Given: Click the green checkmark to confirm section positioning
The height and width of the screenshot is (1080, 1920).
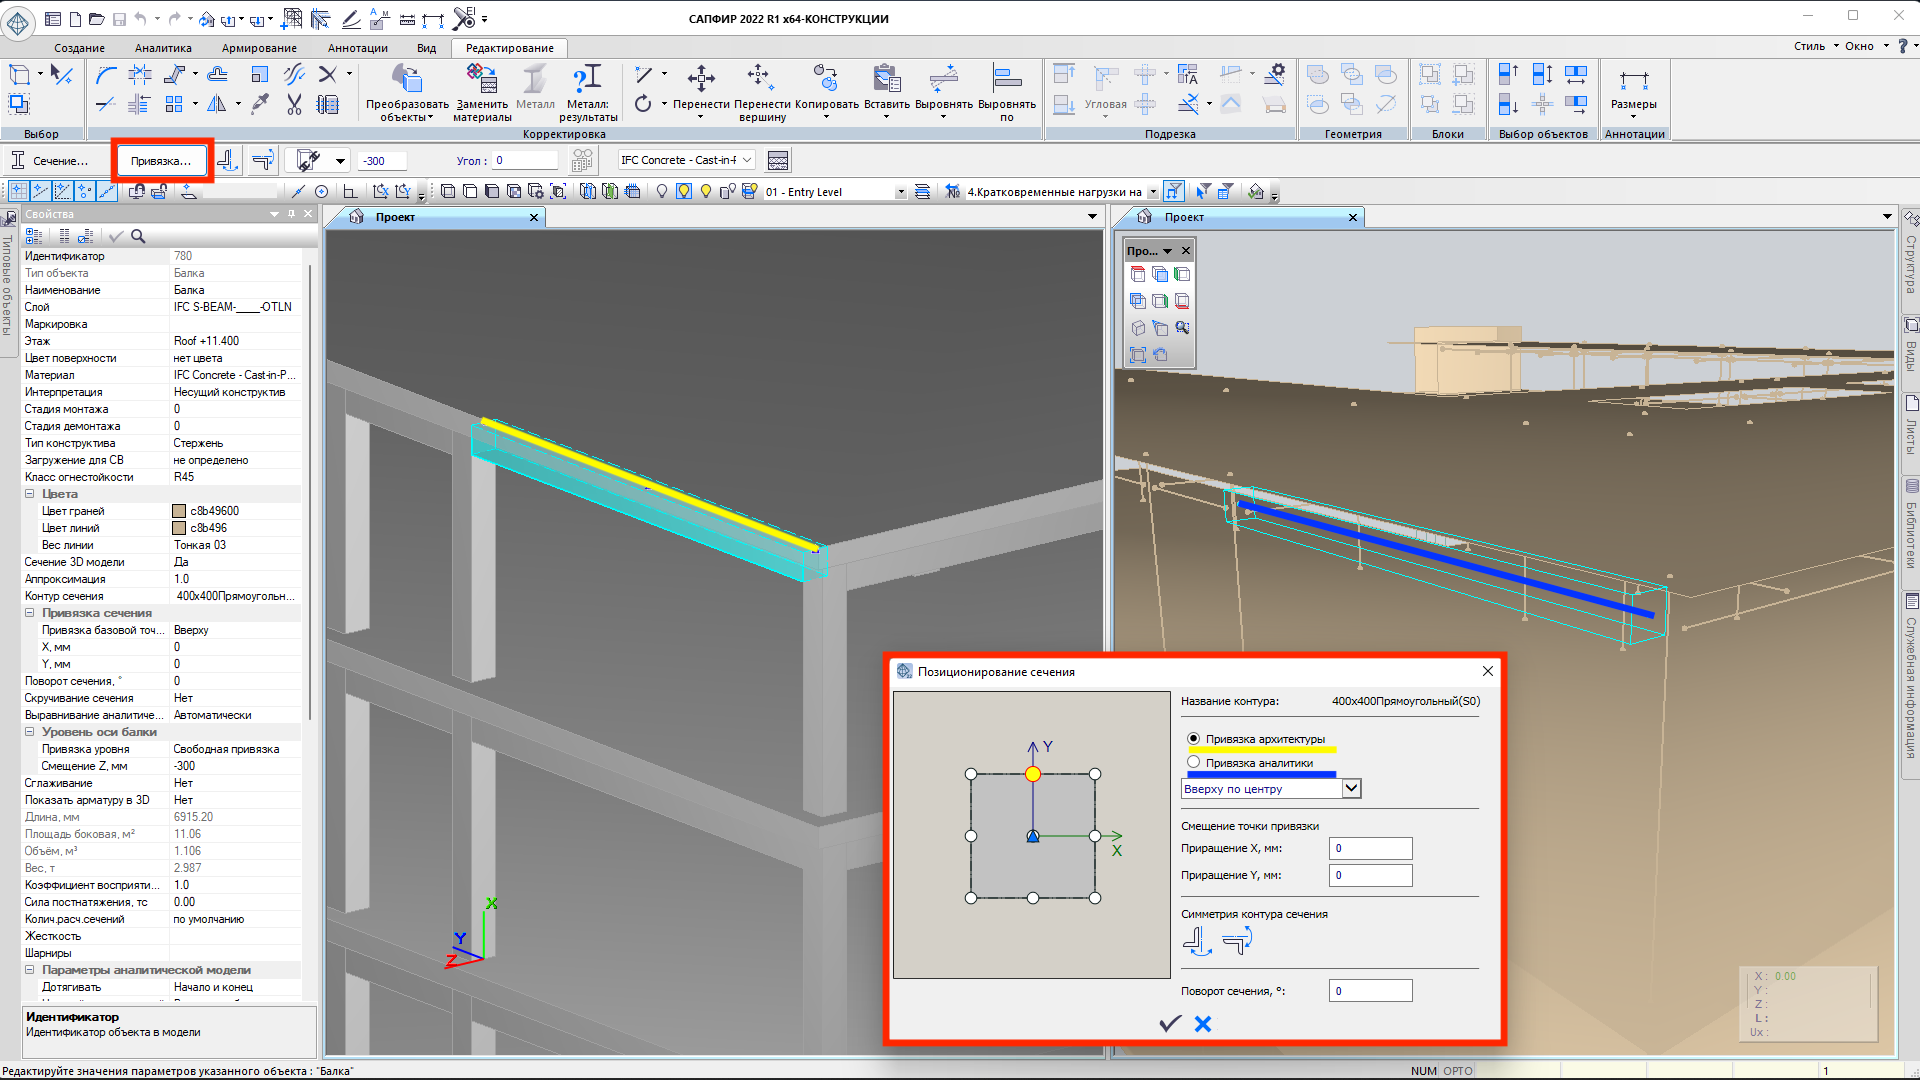Looking at the screenshot, I should (x=1169, y=1023).
